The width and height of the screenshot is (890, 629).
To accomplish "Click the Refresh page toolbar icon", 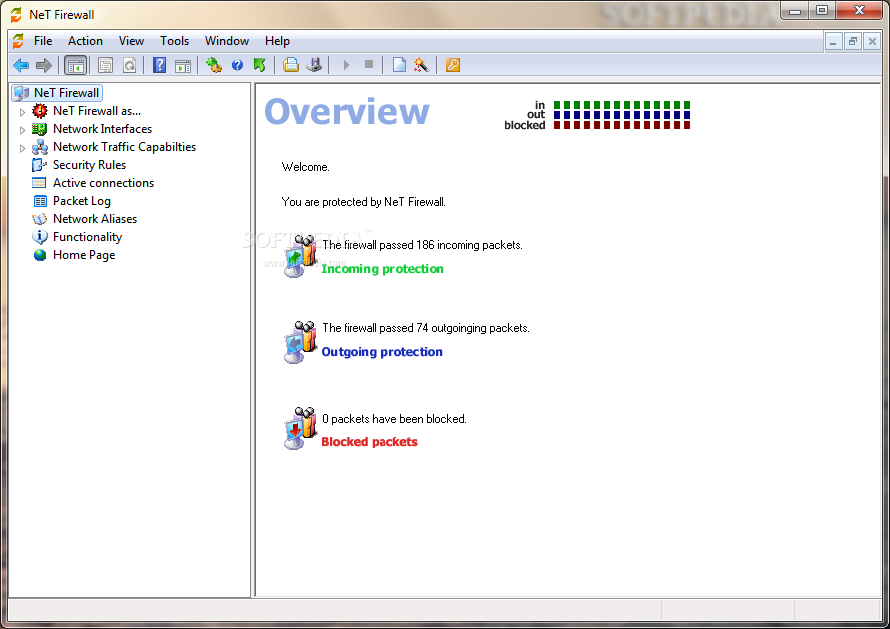I will [x=130, y=65].
